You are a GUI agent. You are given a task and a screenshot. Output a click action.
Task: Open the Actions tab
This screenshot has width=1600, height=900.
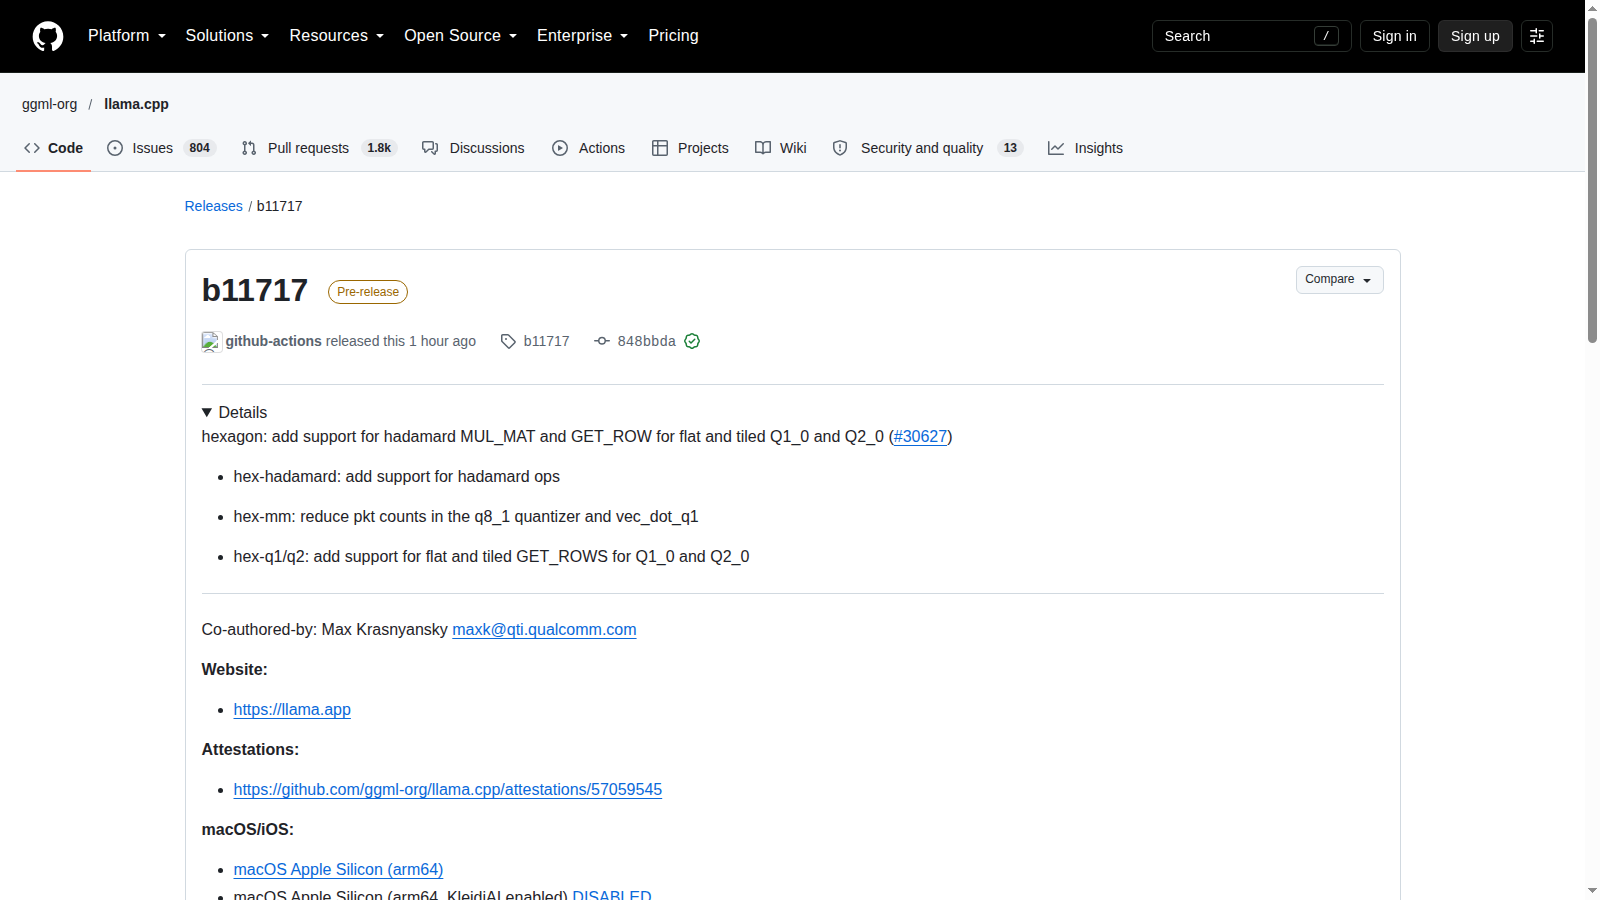pyautogui.click(x=588, y=148)
